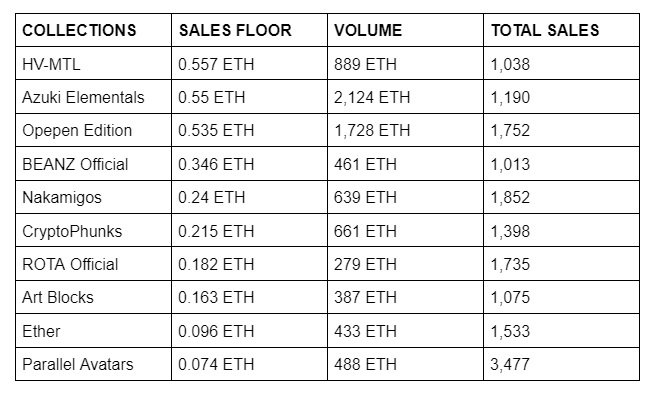The width and height of the screenshot is (661, 401).
Task: Select the 1,852 total sales value
Action: 510,198
